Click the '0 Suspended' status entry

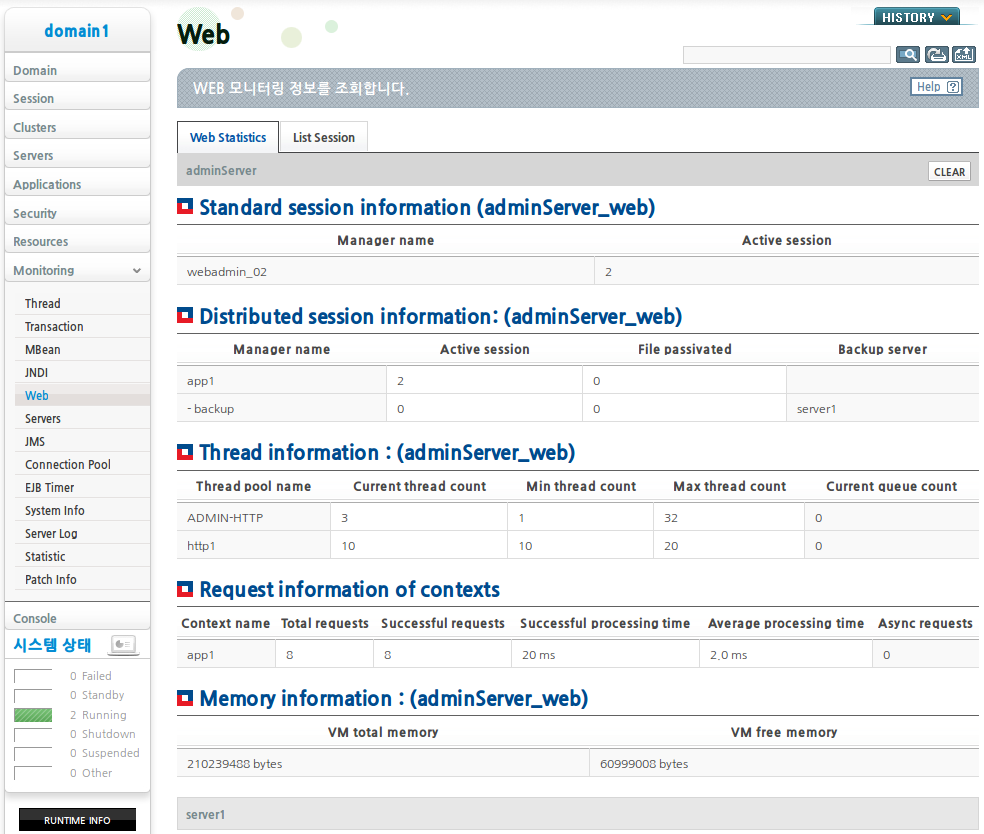[x=105, y=753]
